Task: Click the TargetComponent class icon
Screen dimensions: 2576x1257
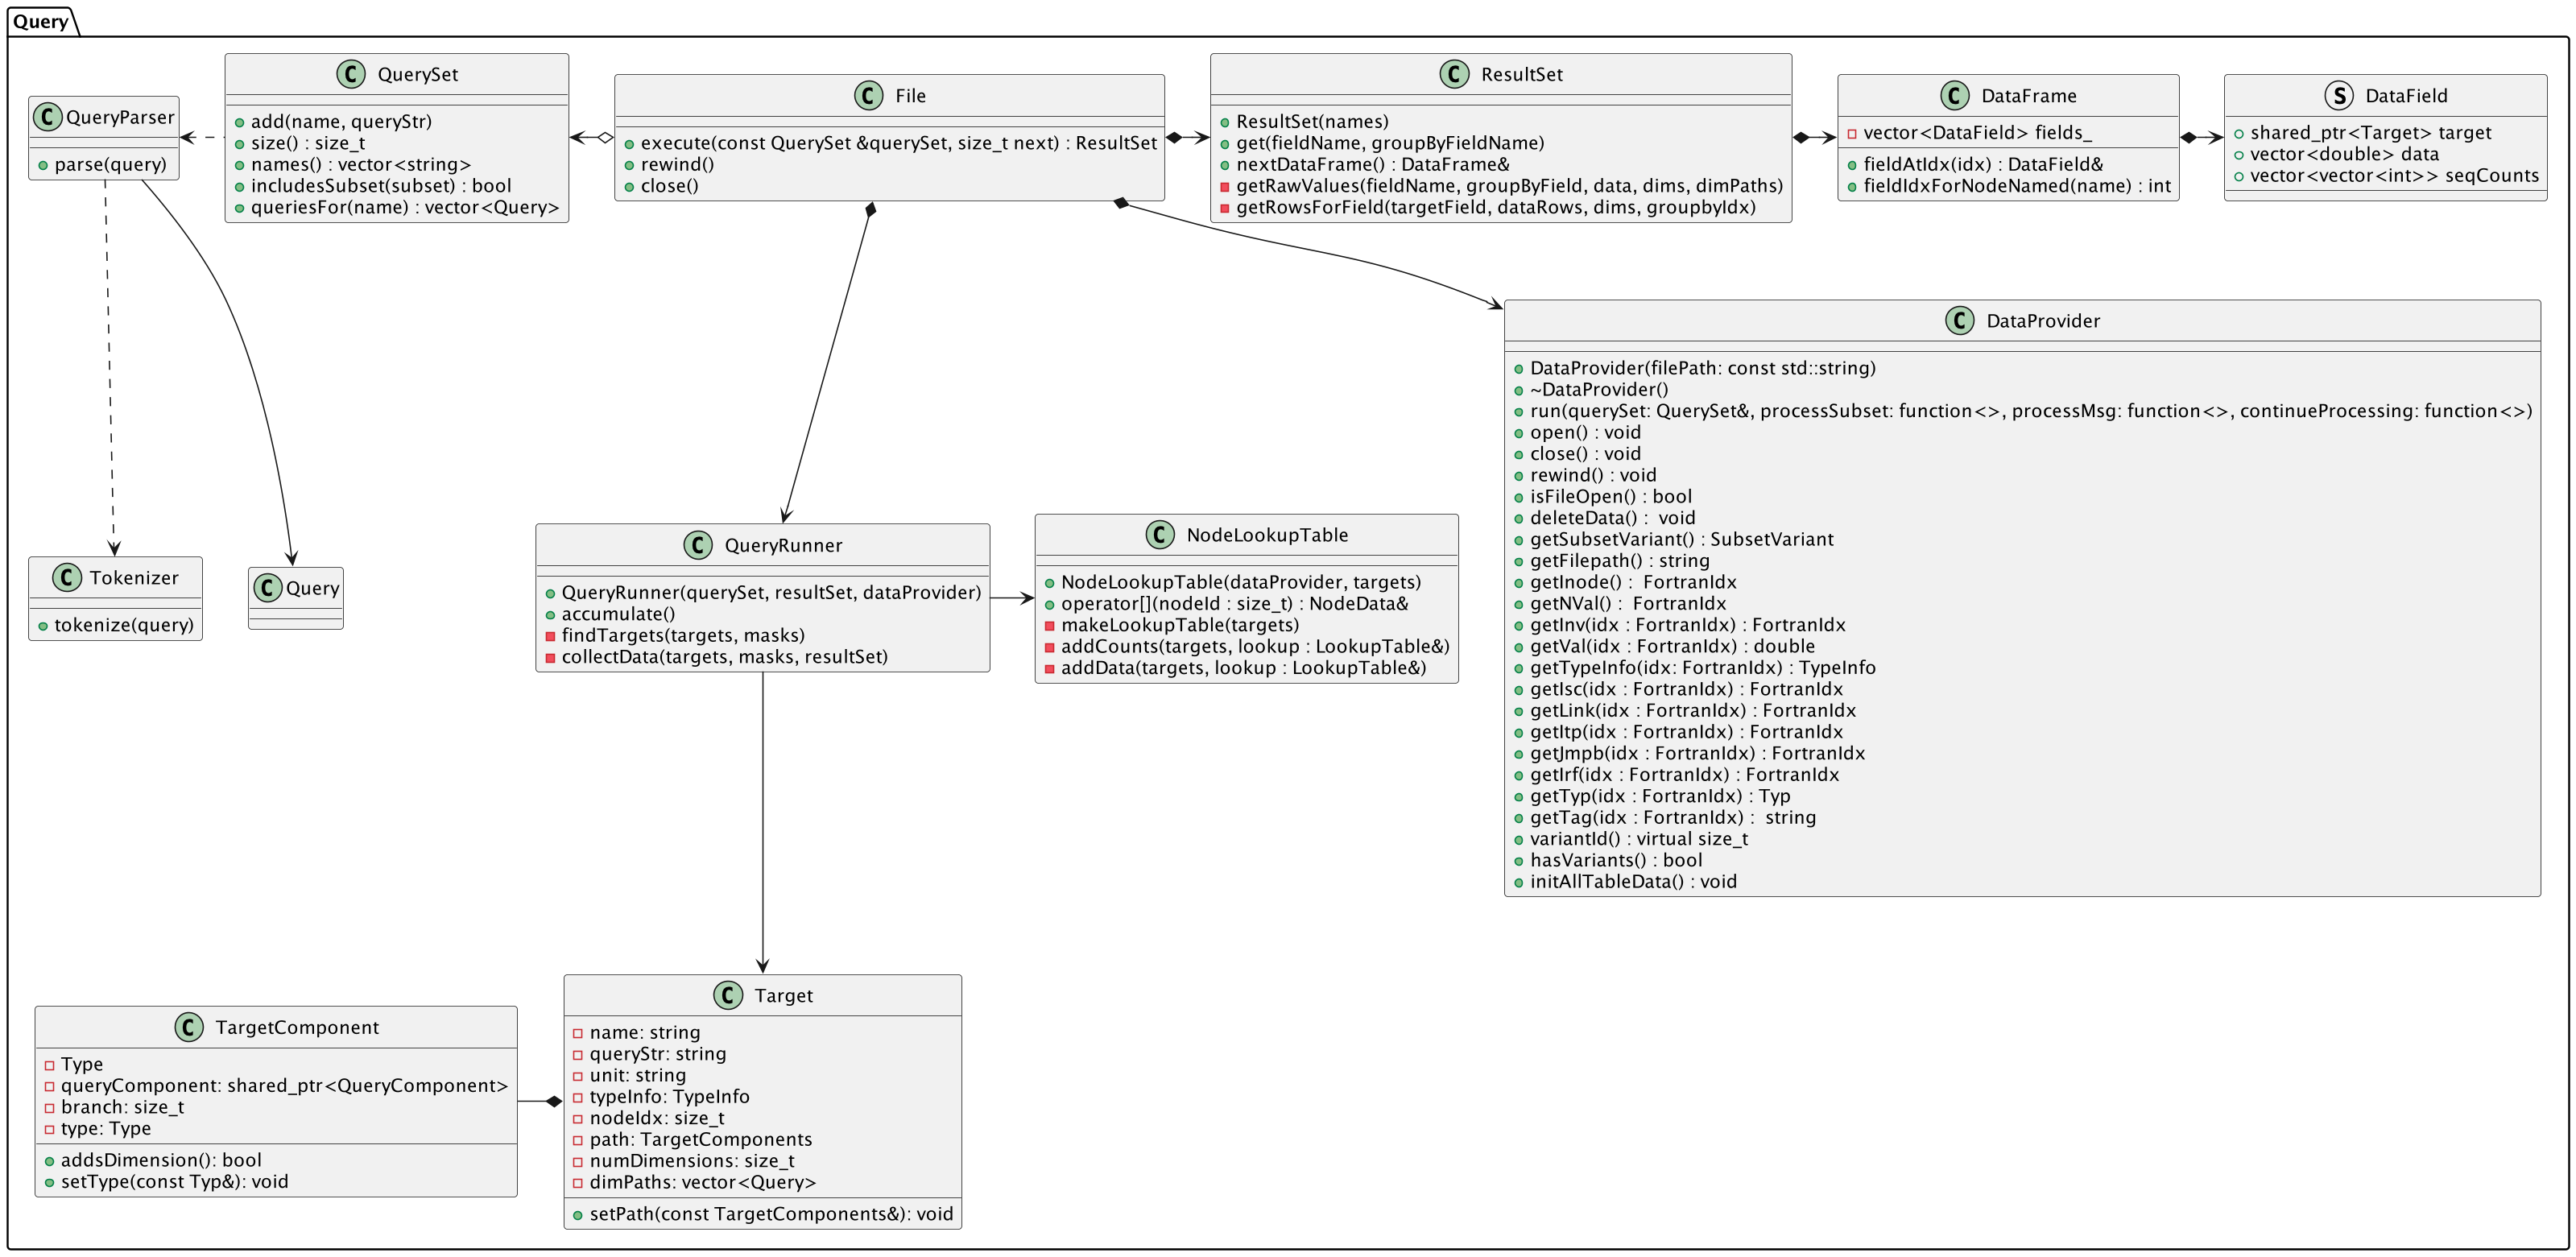Action: (189, 1027)
